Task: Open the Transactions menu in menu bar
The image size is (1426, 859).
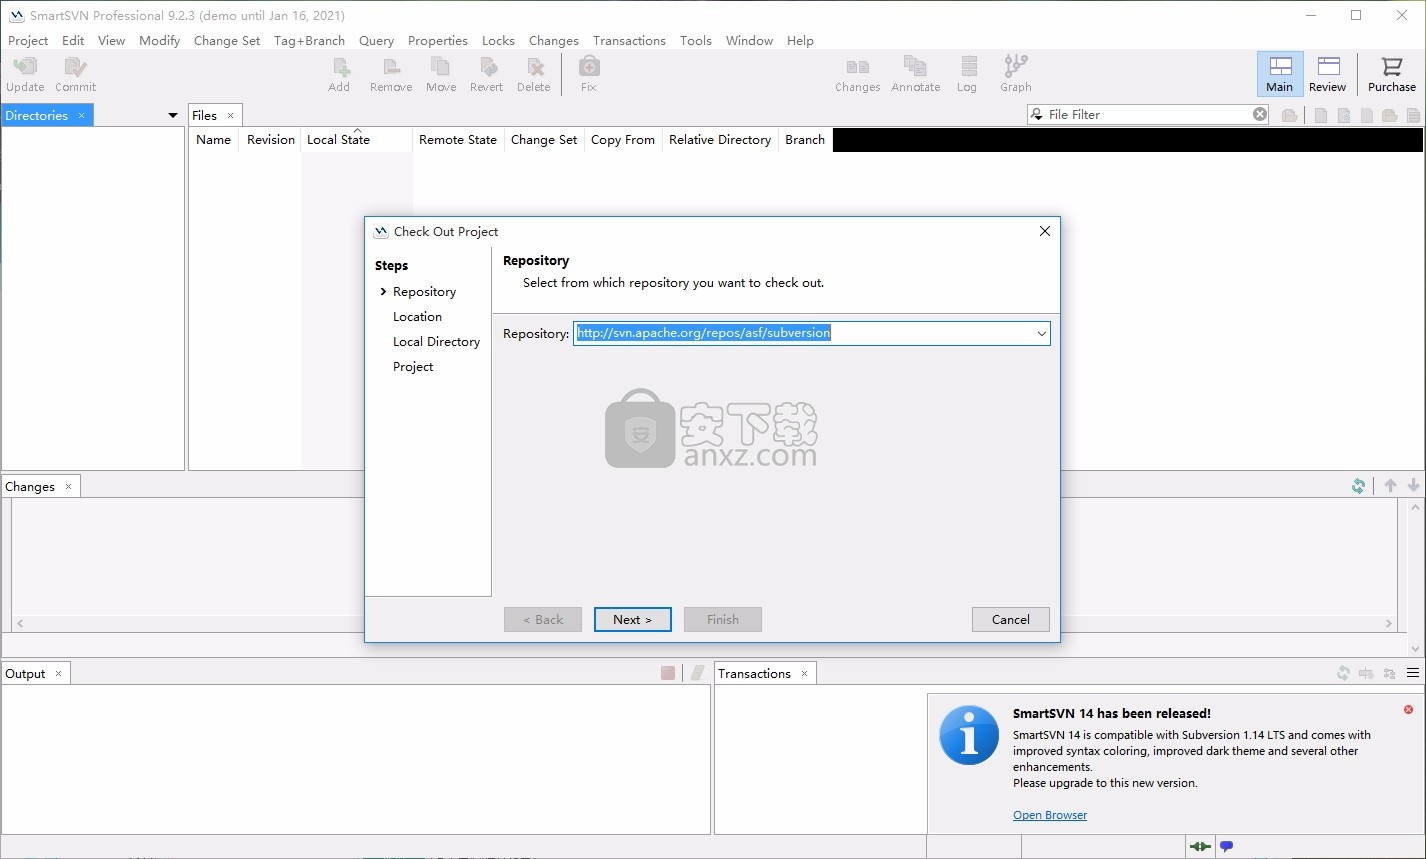Action: pyautogui.click(x=629, y=41)
